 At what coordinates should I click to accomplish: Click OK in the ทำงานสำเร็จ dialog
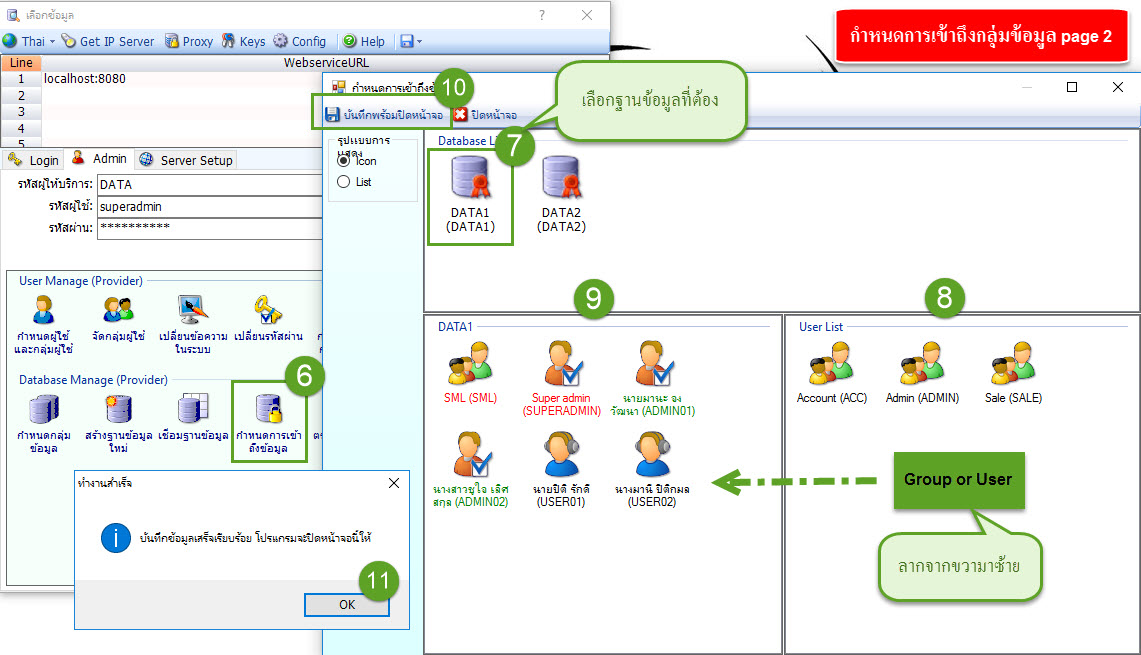(x=347, y=605)
